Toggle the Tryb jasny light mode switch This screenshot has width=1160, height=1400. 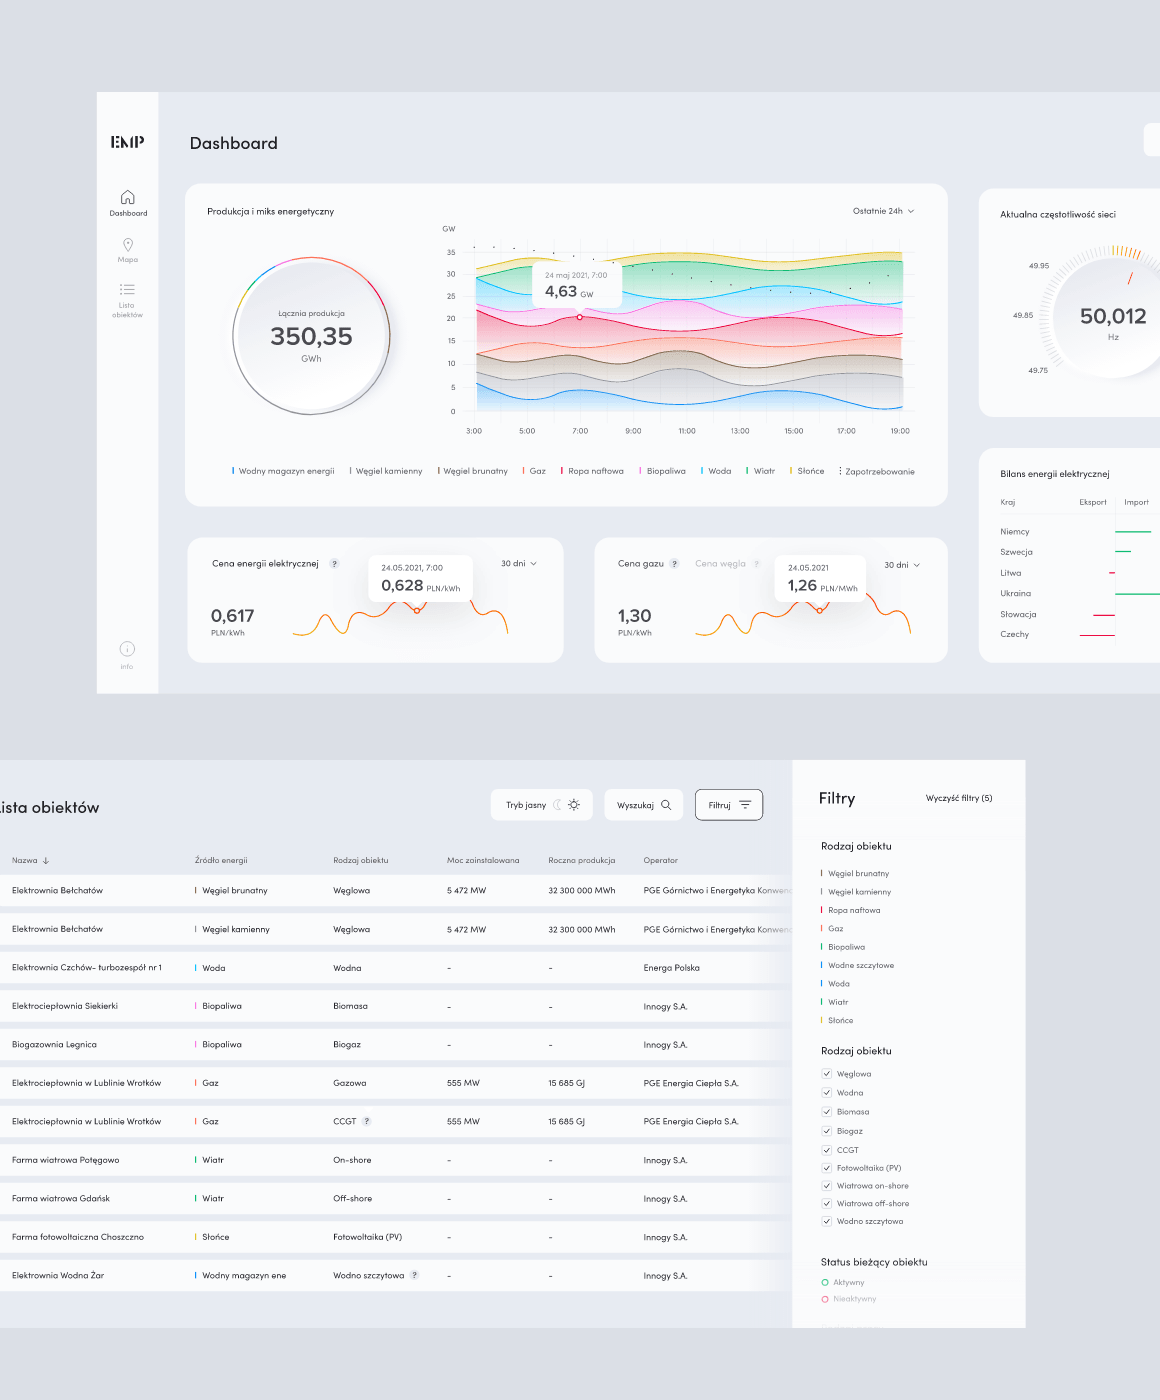pos(566,805)
